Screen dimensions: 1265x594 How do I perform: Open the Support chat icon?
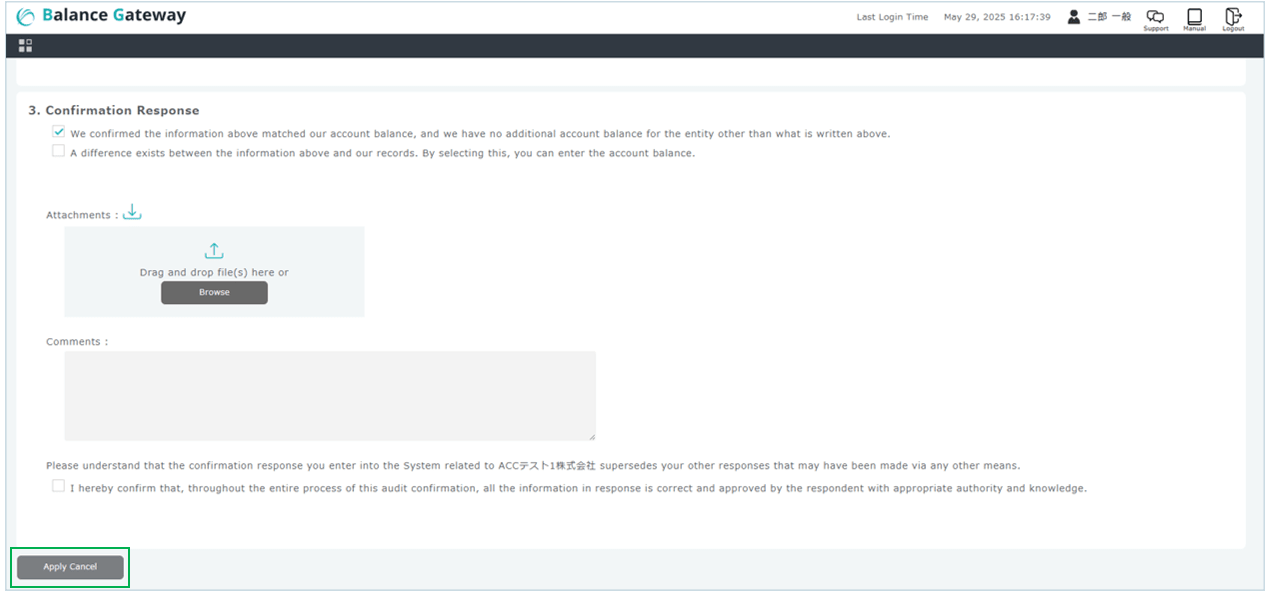point(1155,17)
